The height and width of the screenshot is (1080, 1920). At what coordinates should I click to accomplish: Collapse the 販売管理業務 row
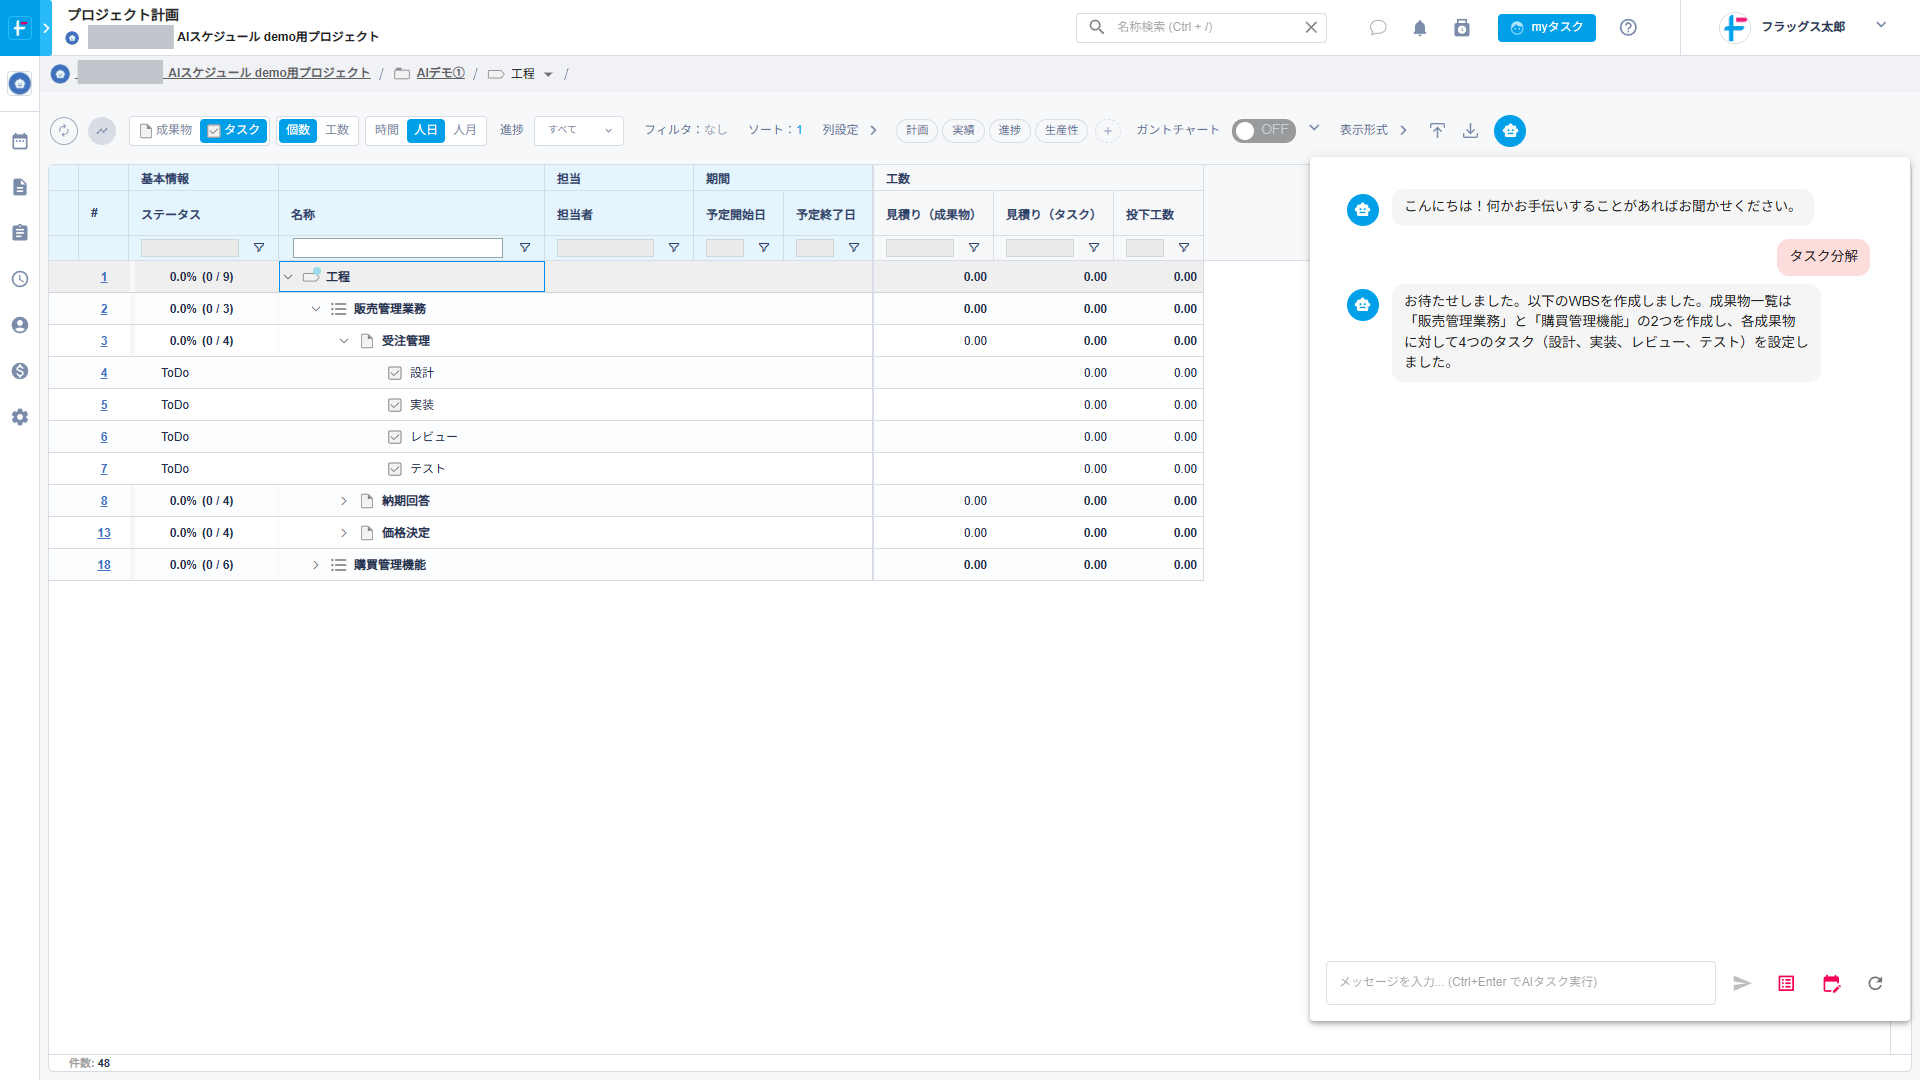(x=316, y=309)
